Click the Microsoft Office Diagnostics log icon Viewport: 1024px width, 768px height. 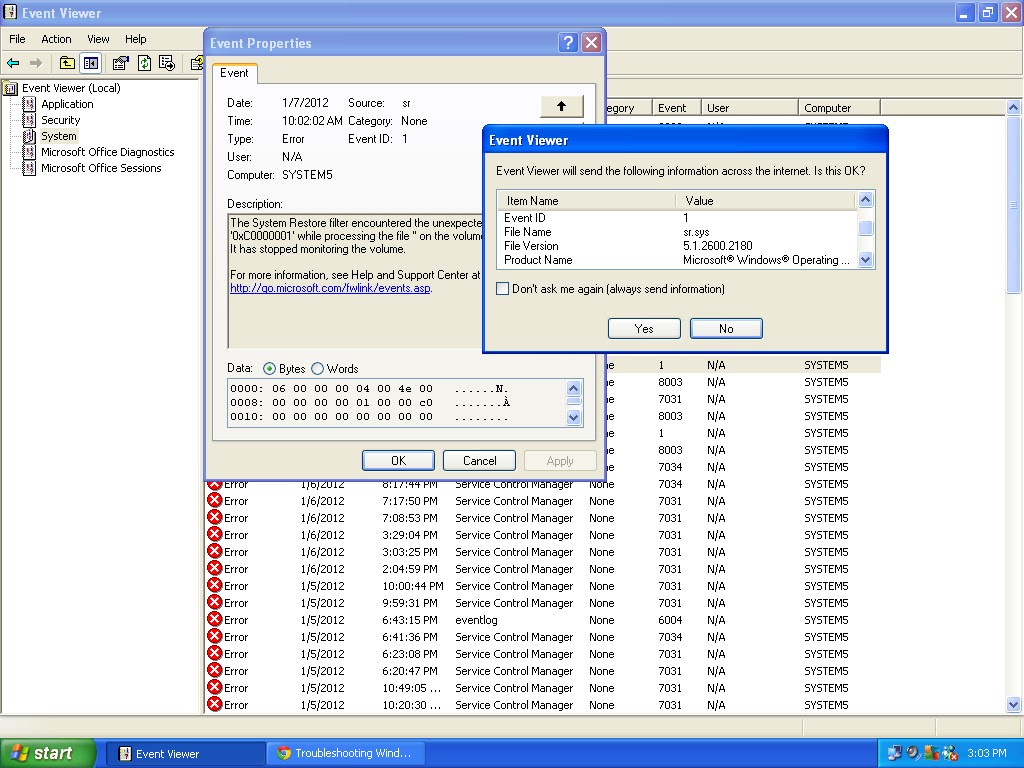pos(29,152)
